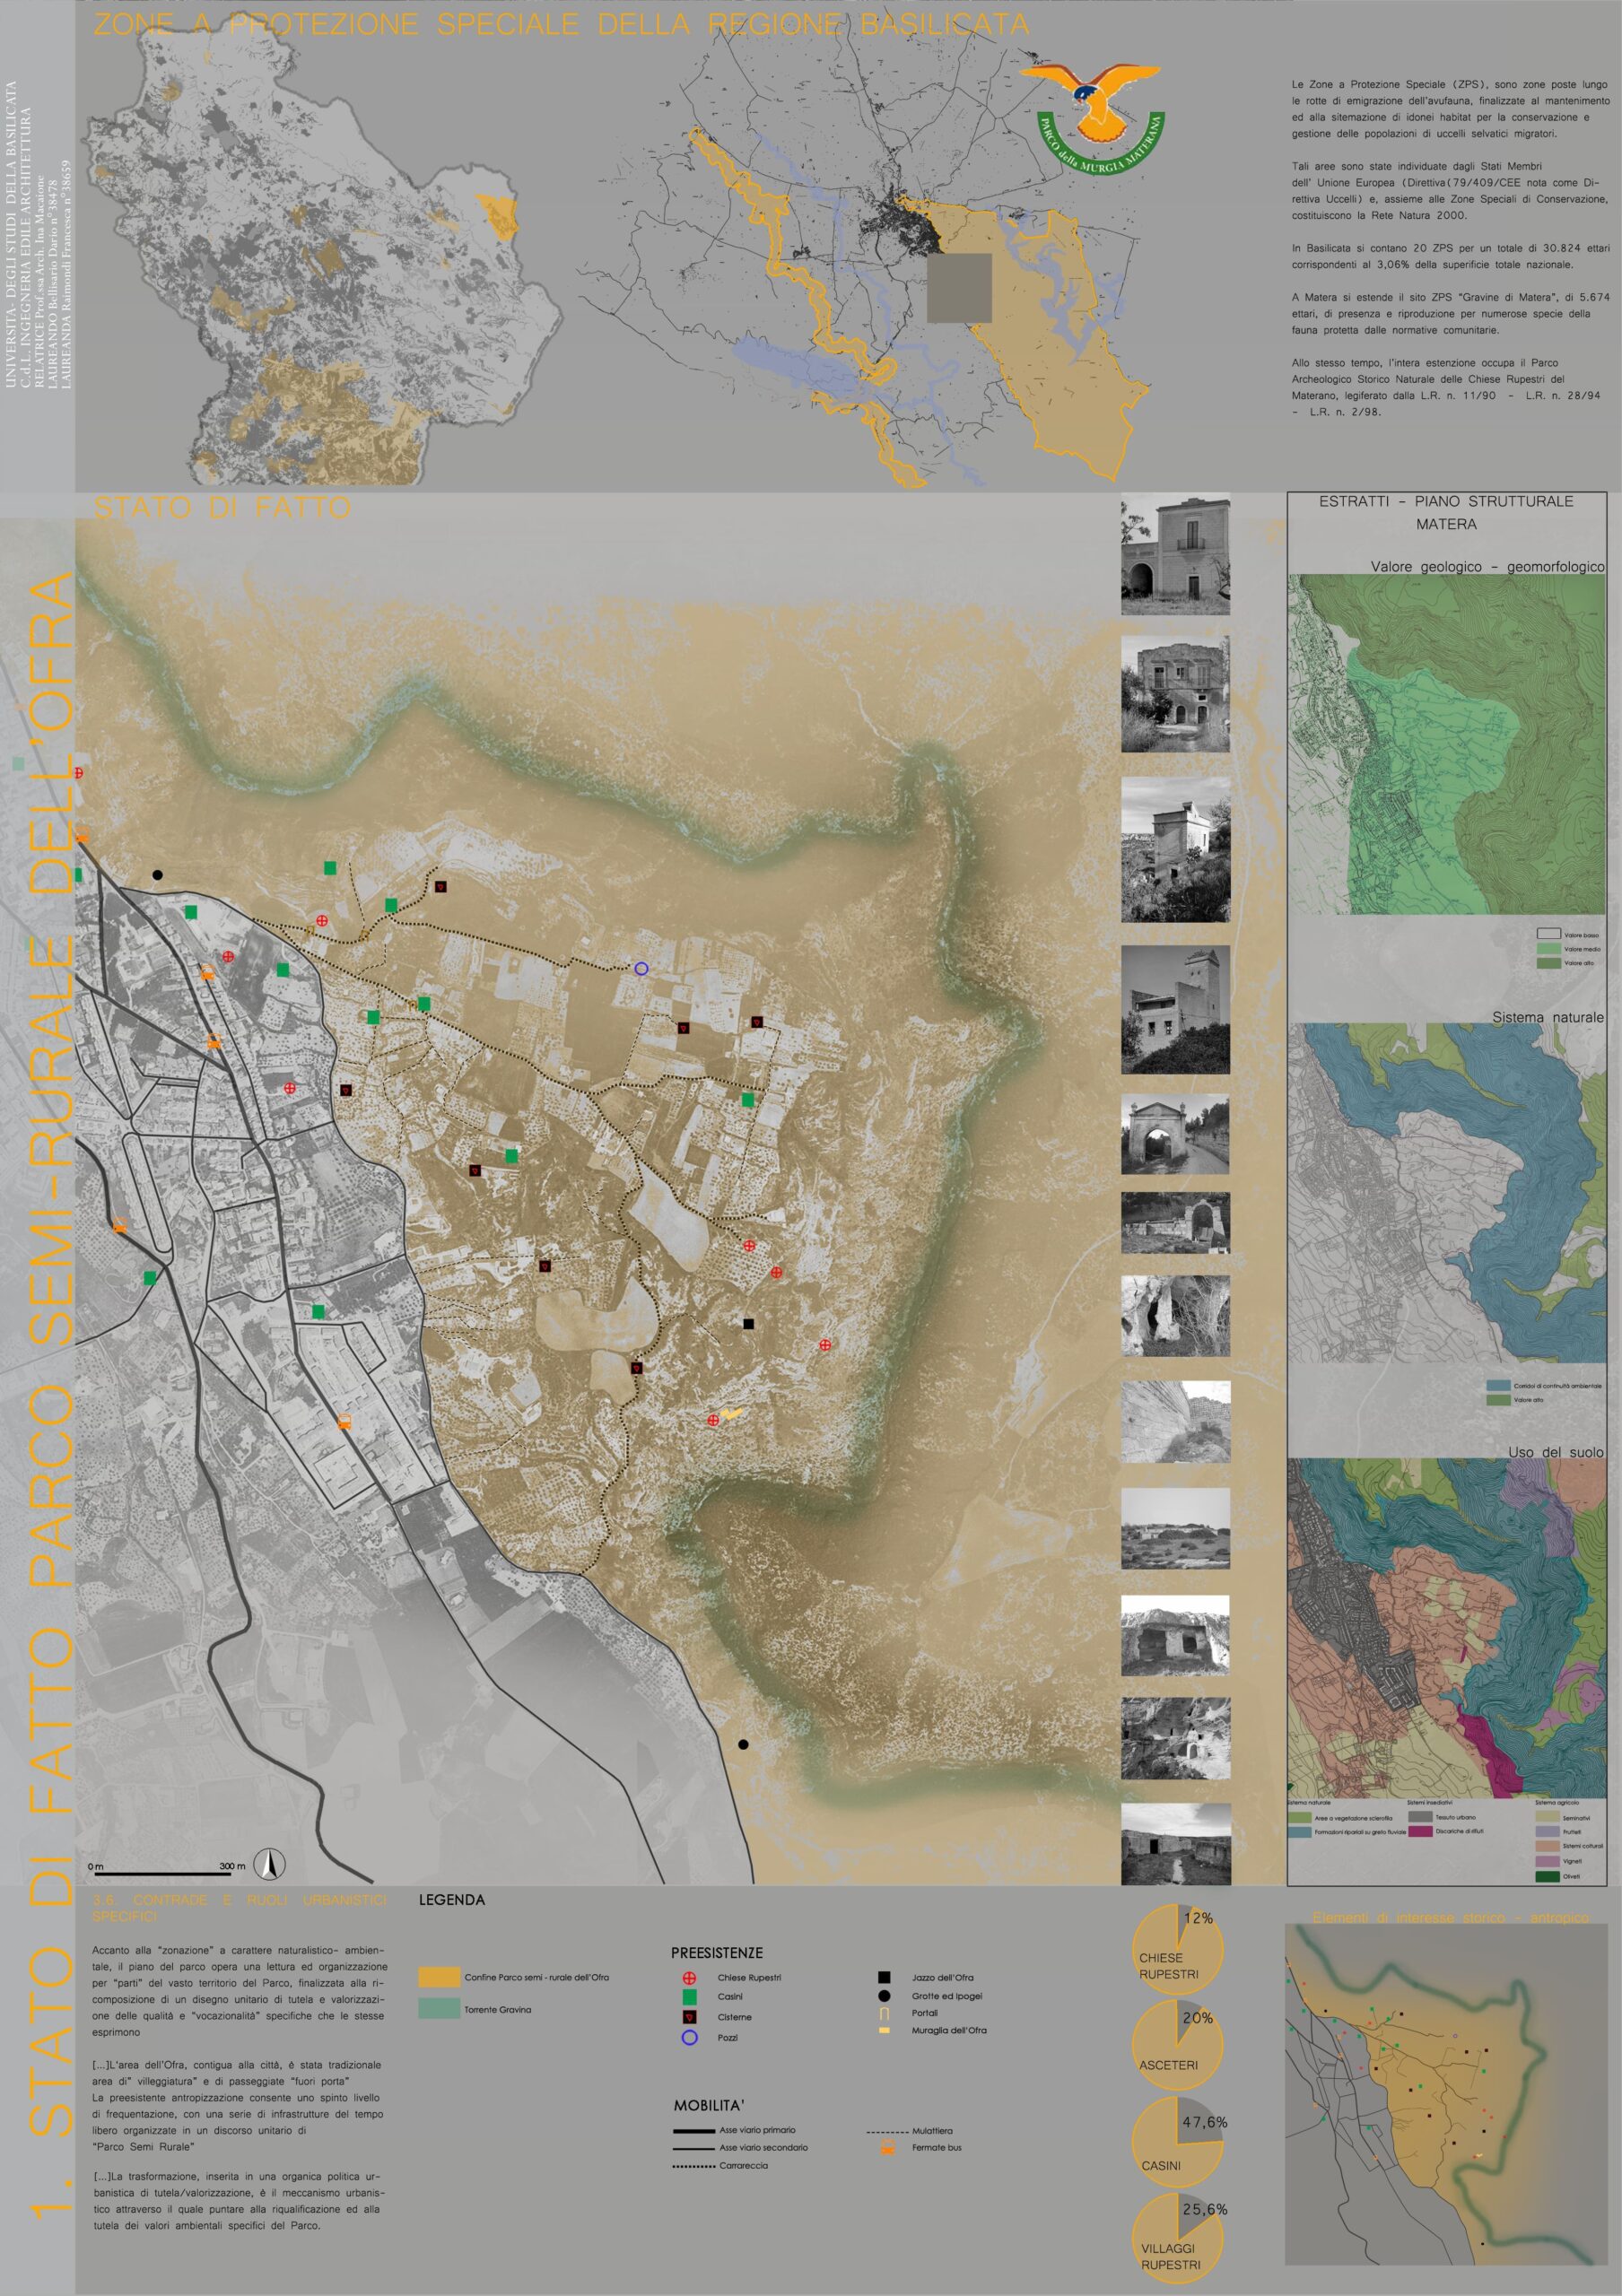Click the 'MOBILITA'' heading
The width and height of the screenshot is (1622, 2296).
pos(709,2105)
